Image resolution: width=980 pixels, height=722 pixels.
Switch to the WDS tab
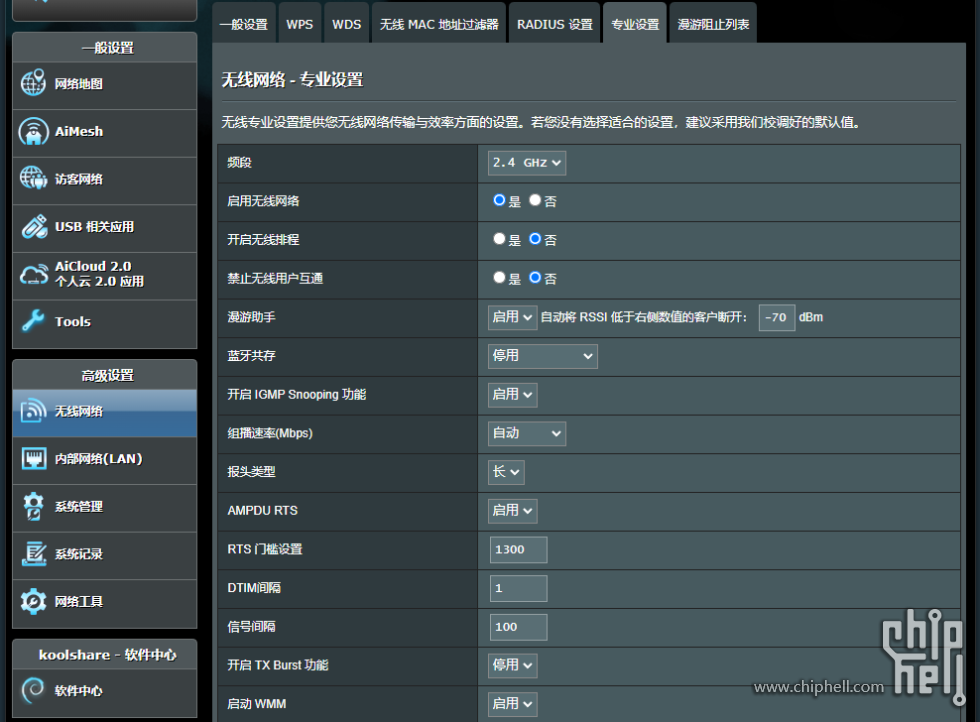tap(346, 24)
